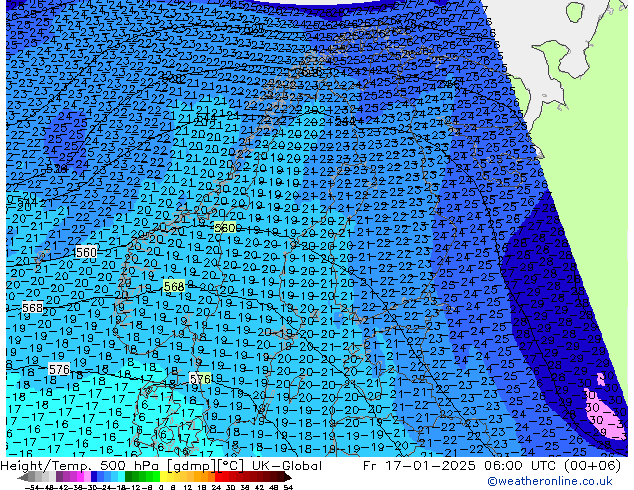The image size is (634, 490).
Task: Click the yellow-highlighted 568 contour label
Action: click(174, 286)
